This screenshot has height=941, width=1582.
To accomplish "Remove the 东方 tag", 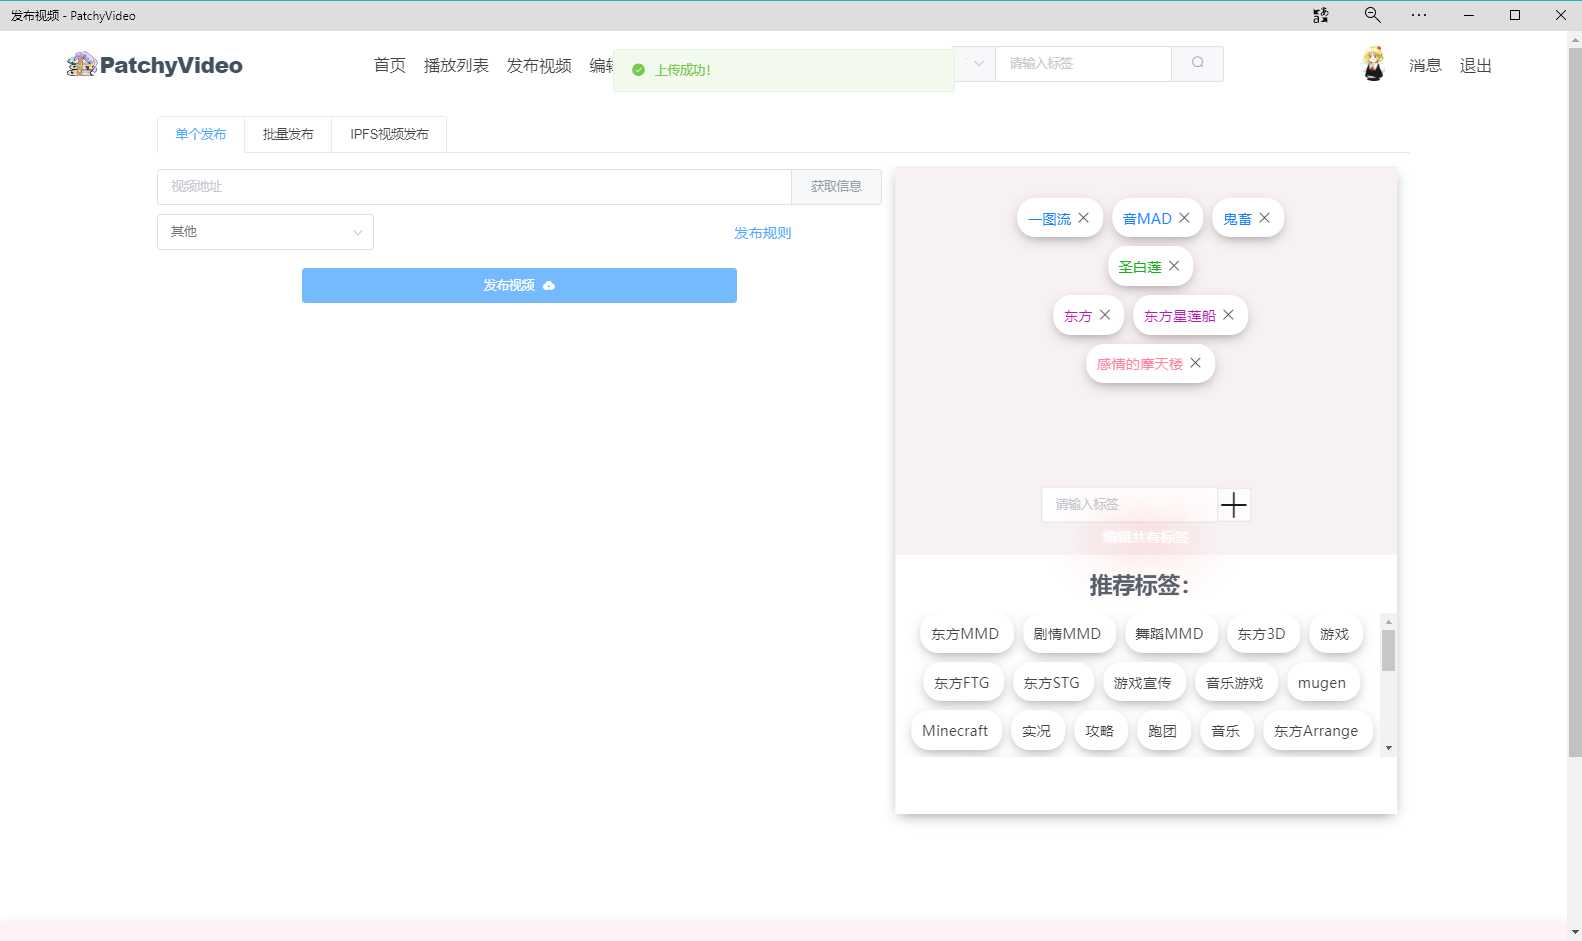I will click(x=1105, y=315).
